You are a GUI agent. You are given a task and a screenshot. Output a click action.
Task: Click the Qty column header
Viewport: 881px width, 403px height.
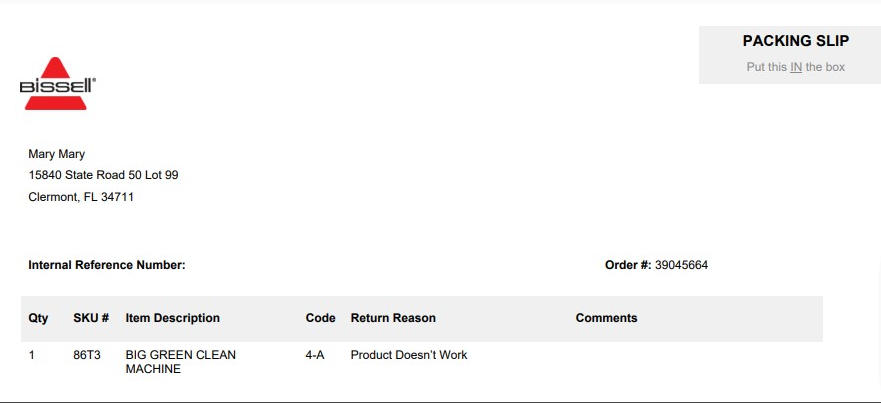pyautogui.click(x=38, y=318)
